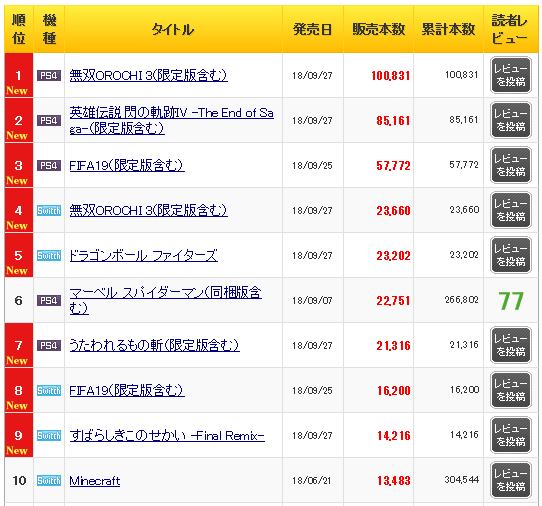Click the 読者レビュー column header
The width and height of the screenshot is (542, 506).
[x=511, y=29]
